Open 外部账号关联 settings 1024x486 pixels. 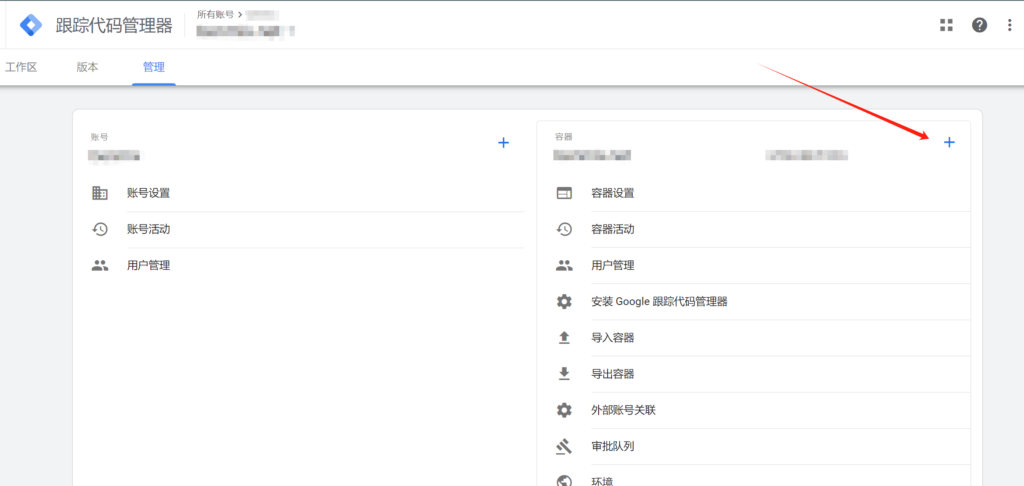point(623,410)
